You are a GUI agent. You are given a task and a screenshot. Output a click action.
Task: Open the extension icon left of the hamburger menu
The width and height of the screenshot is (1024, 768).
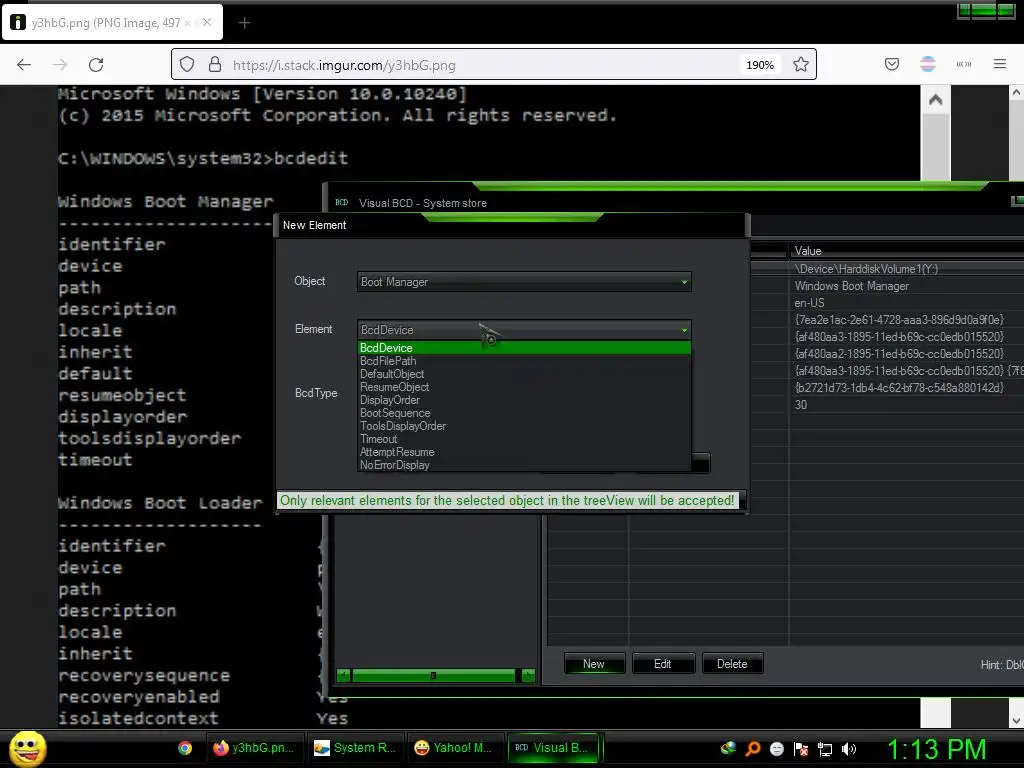[x=963, y=64]
